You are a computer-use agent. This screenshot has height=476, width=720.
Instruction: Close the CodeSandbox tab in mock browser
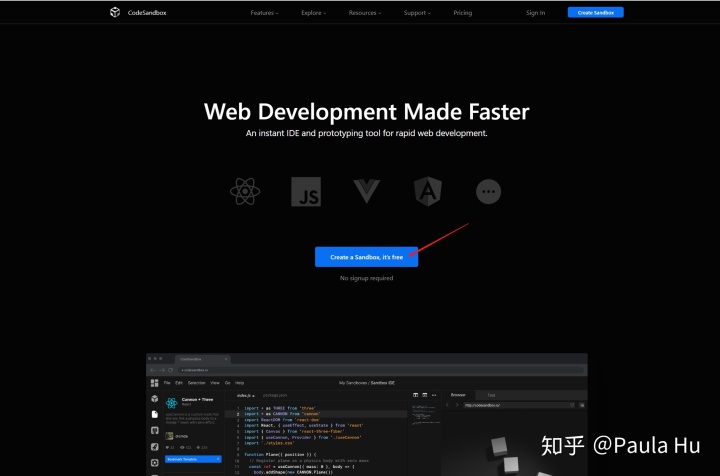(226, 359)
